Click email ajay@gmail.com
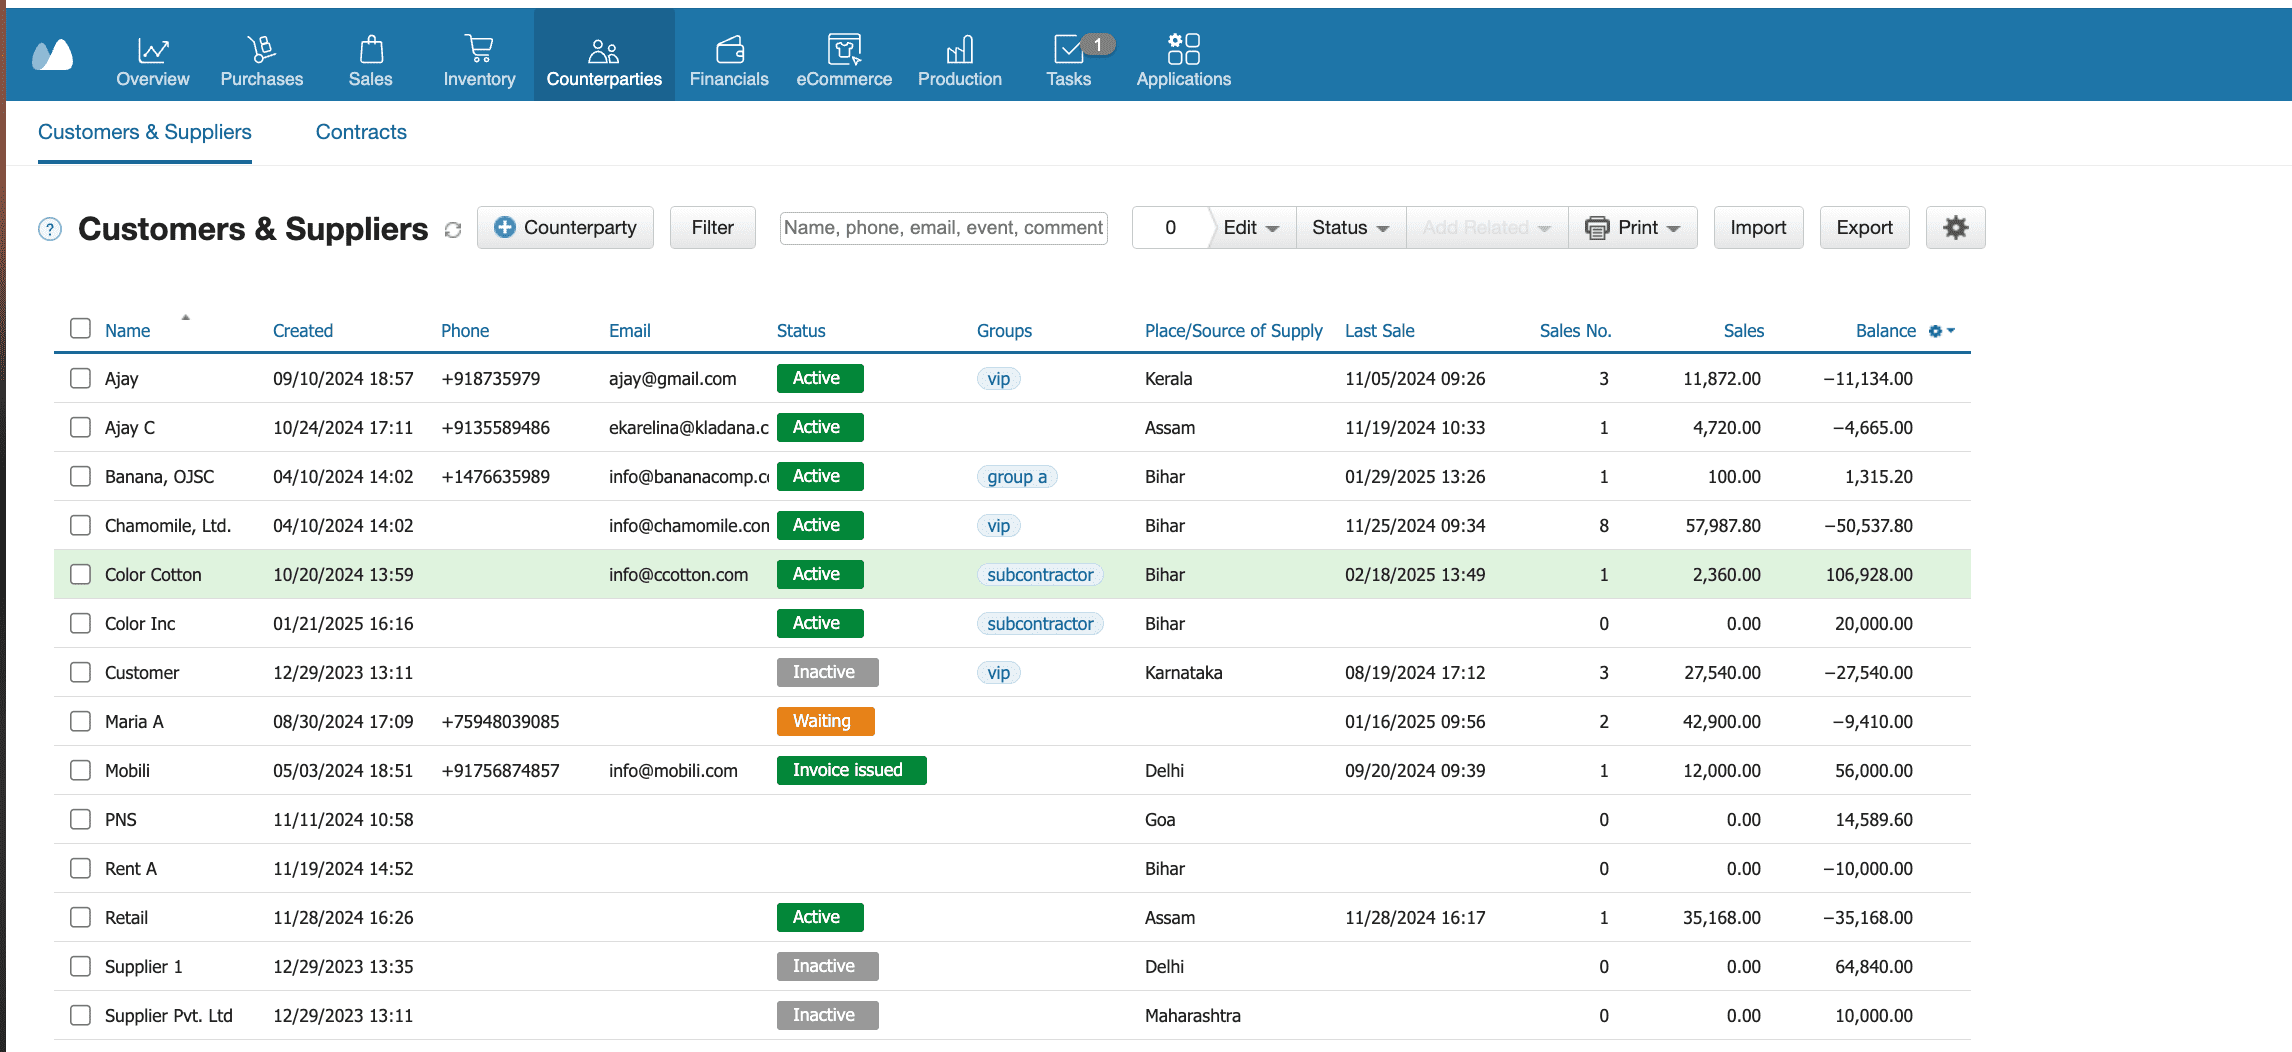2292x1052 pixels. (673, 379)
